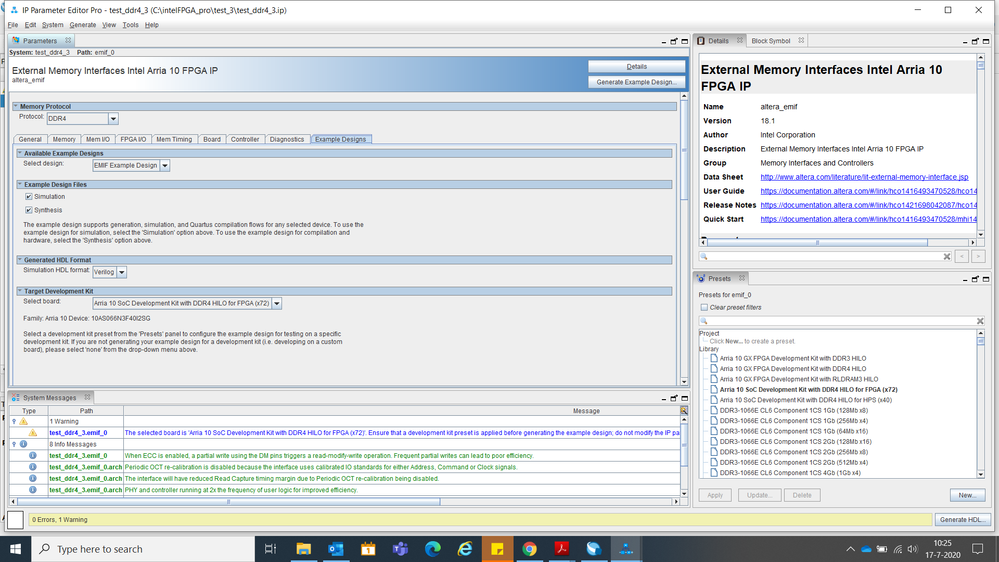Screen dimensions: 999x562
Task: Open the Protocol DDR4 dropdown
Action: (x=113, y=119)
